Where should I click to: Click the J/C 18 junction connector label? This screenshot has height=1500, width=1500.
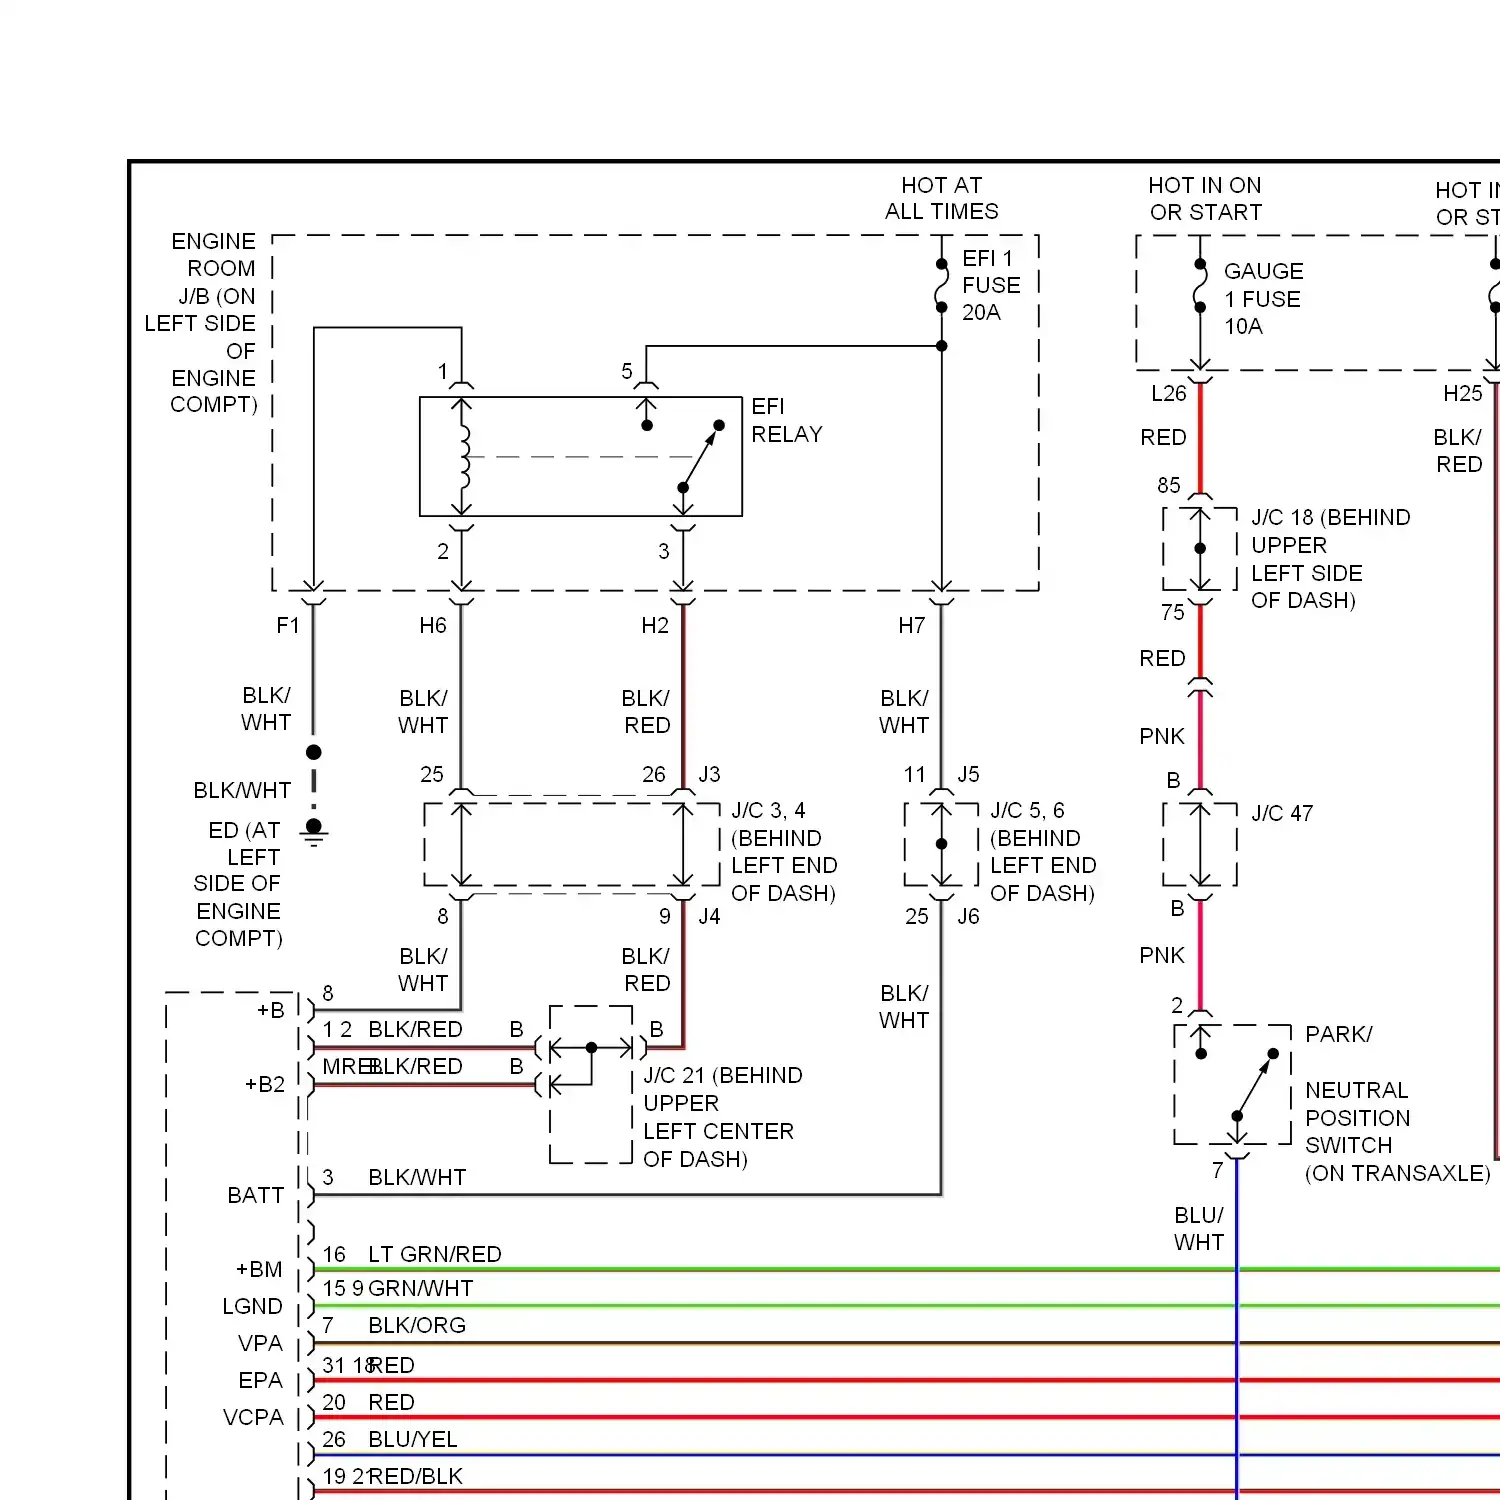(x=1331, y=558)
